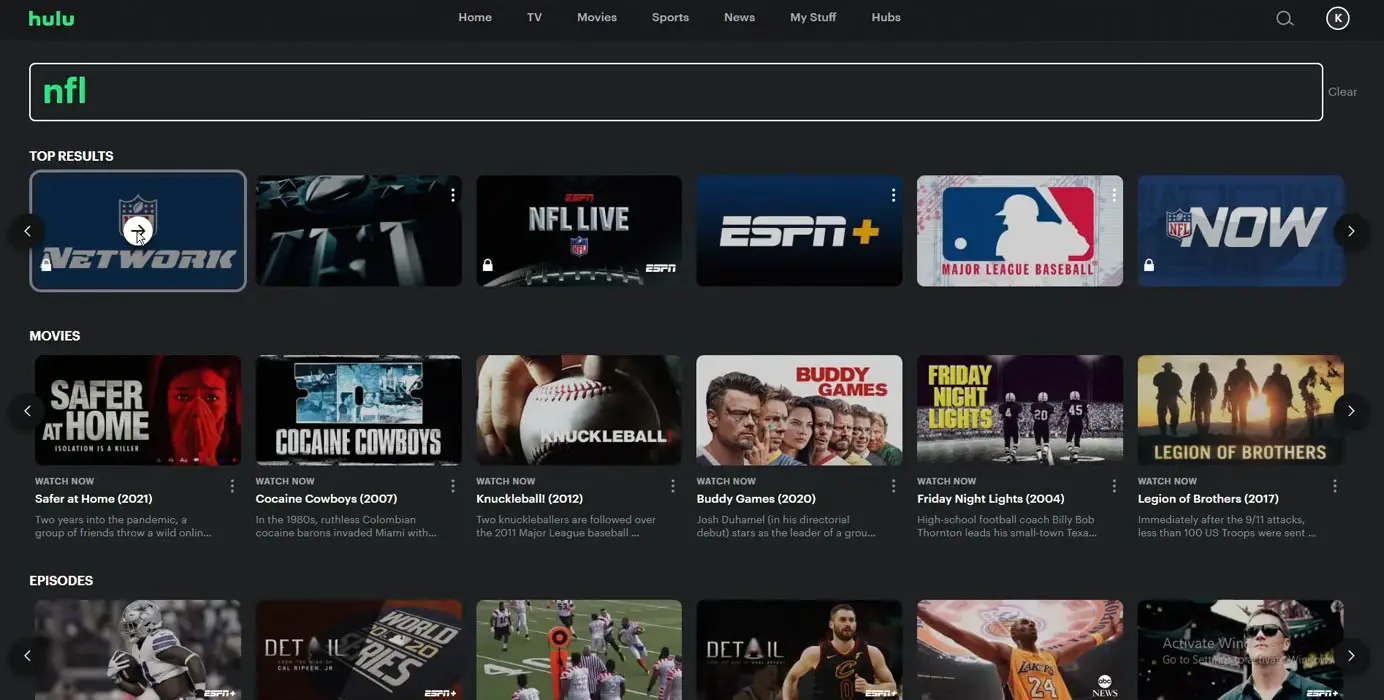This screenshot has height=700, width=1384.
Task: Go to Home in navigation
Action: coord(475,18)
